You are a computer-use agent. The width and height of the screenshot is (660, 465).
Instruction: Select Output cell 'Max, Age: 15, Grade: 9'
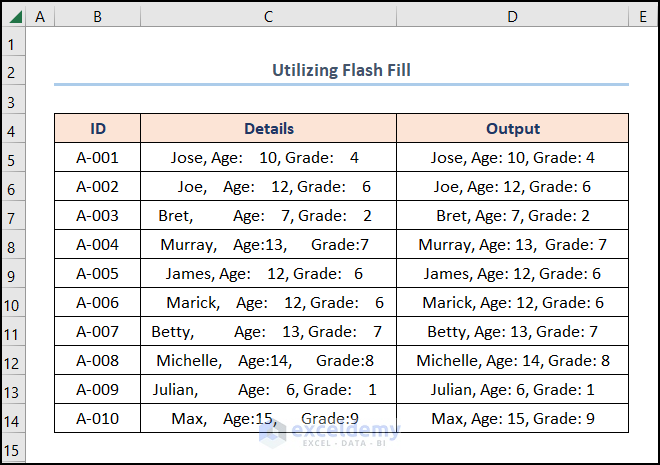pos(512,418)
